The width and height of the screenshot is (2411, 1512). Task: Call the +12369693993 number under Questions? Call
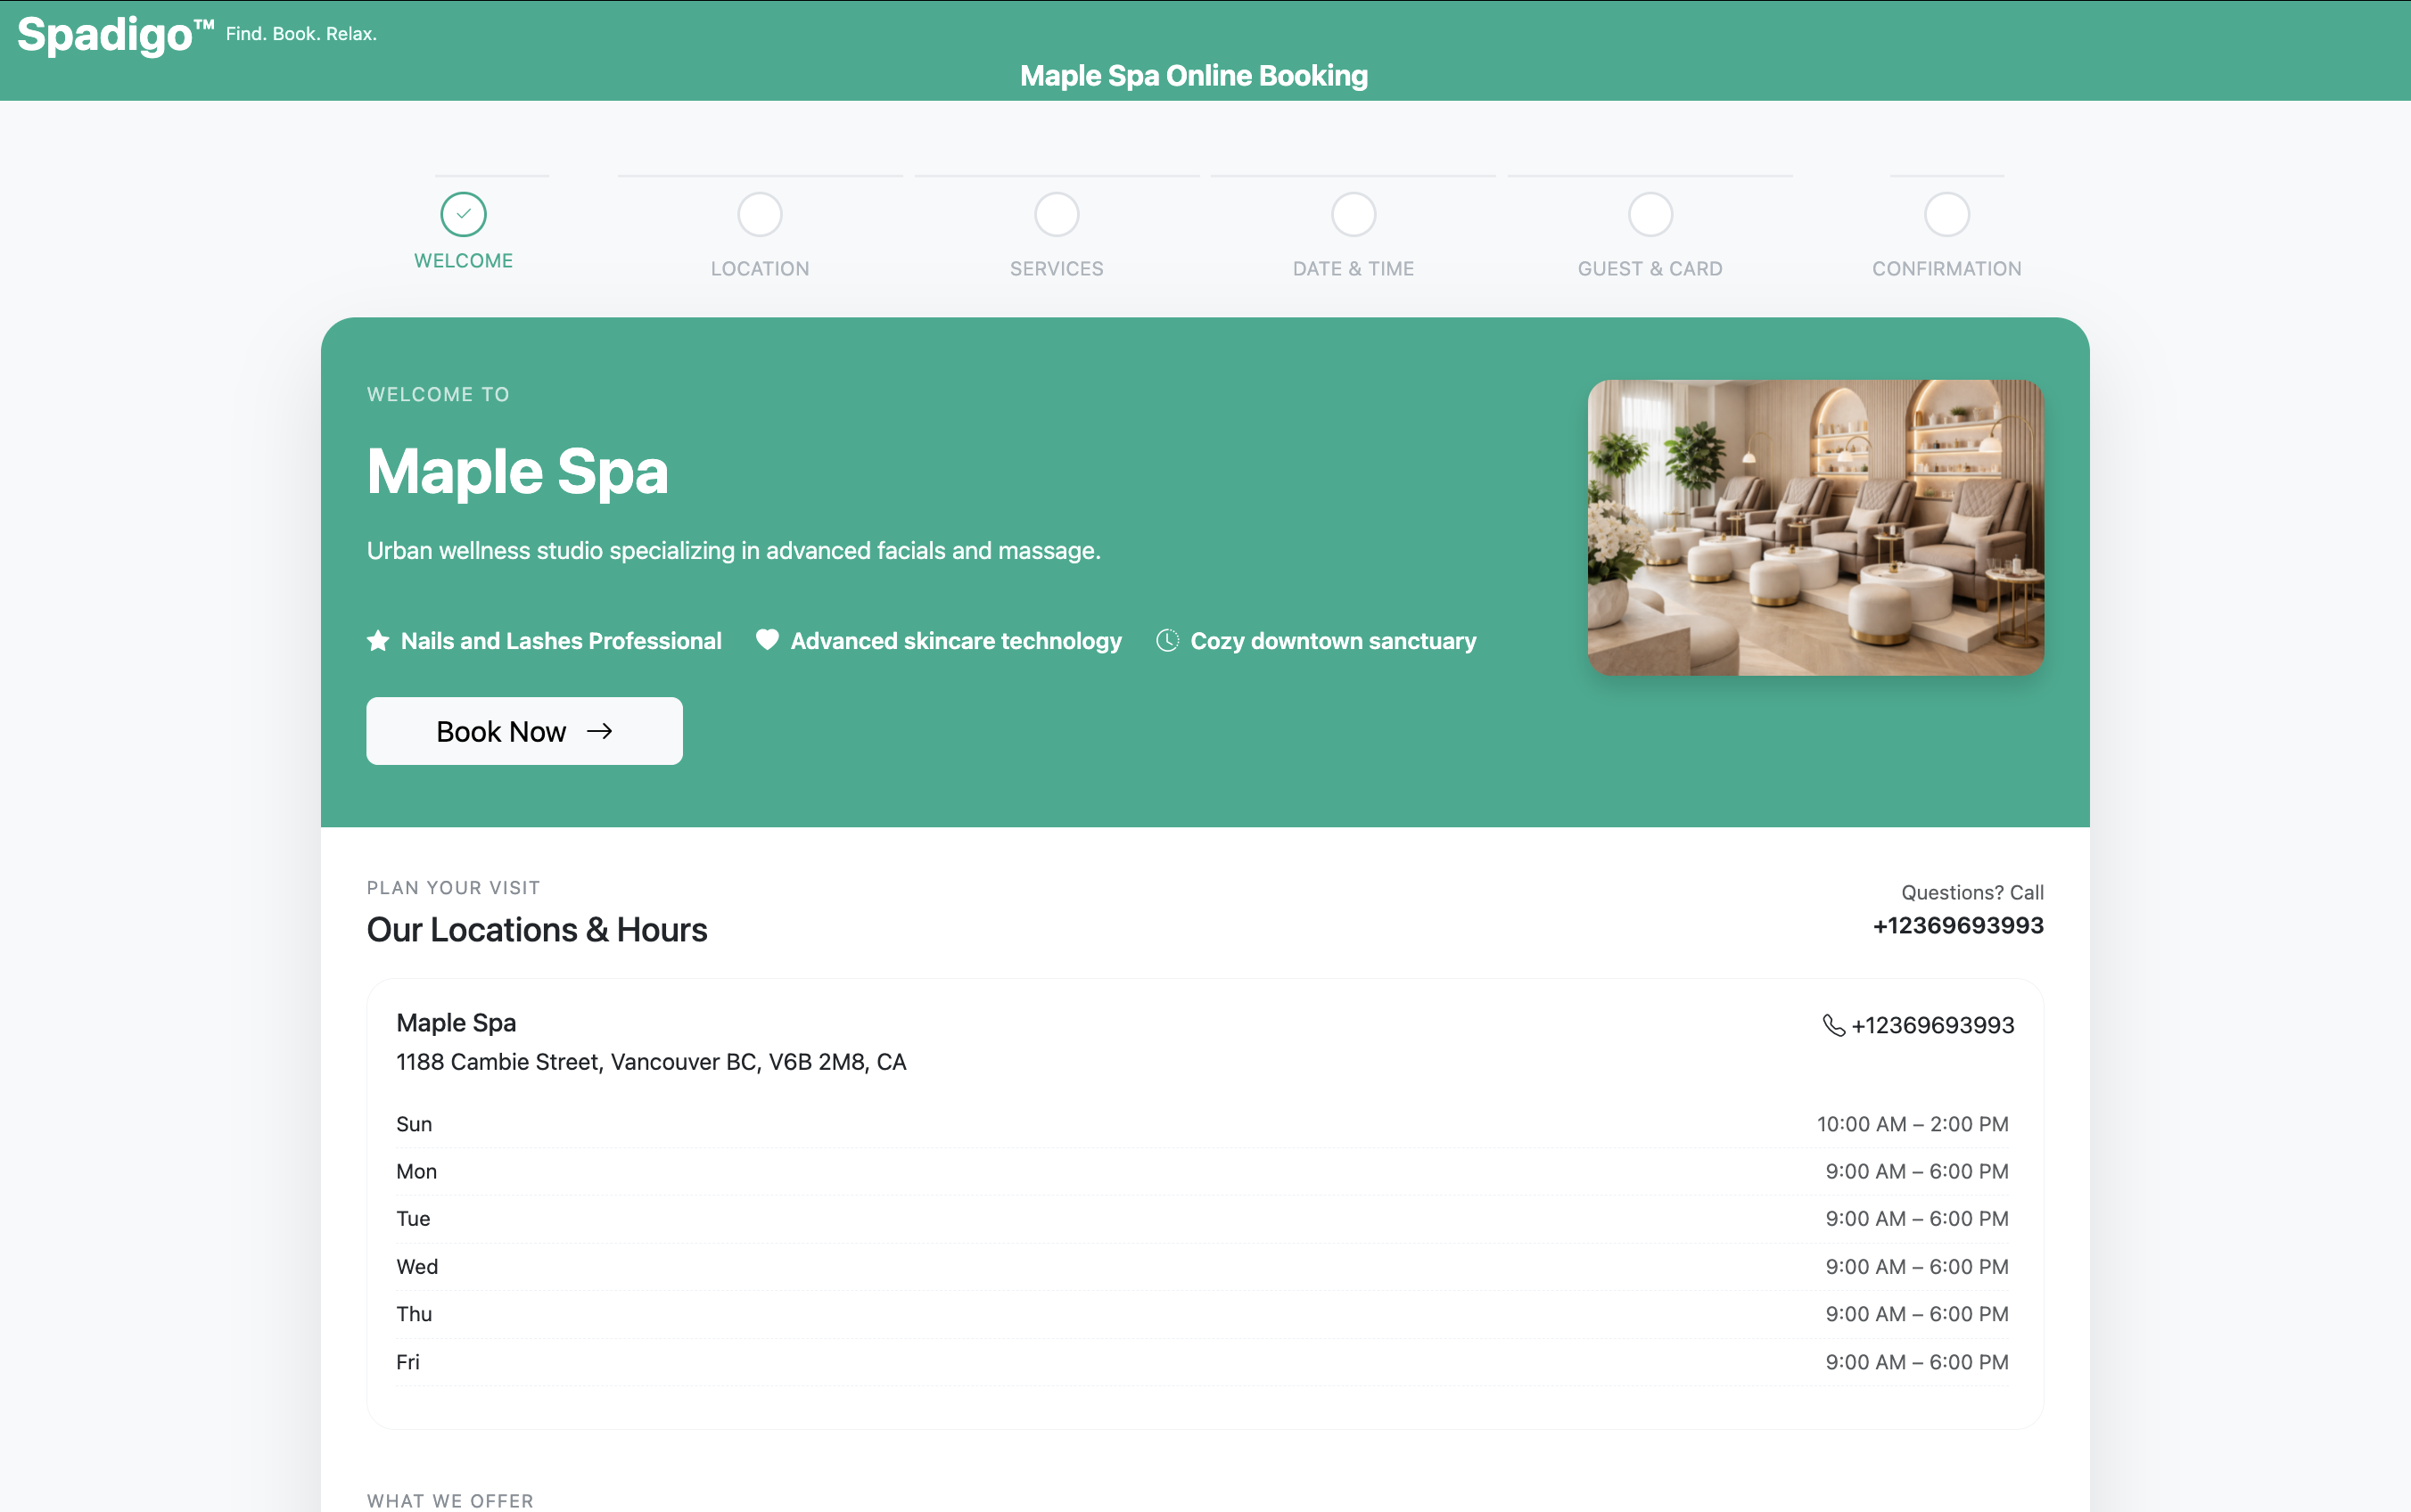tap(1957, 925)
